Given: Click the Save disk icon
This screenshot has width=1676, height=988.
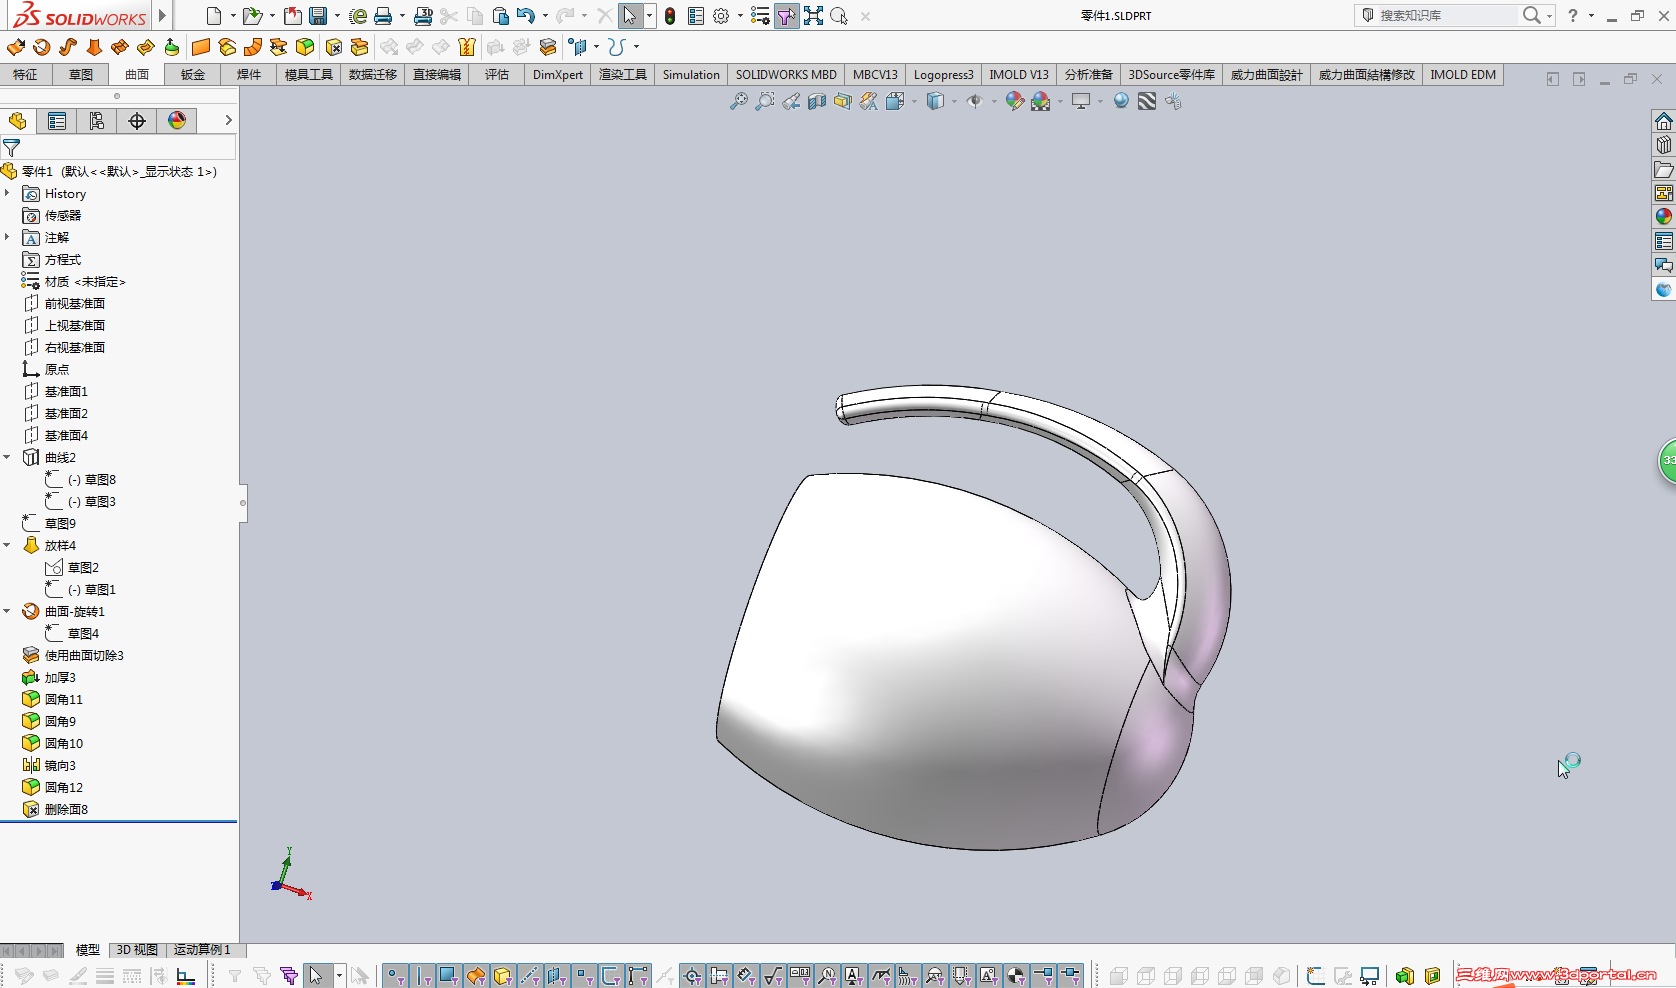Looking at the screenshot, I should coord(318,16).
